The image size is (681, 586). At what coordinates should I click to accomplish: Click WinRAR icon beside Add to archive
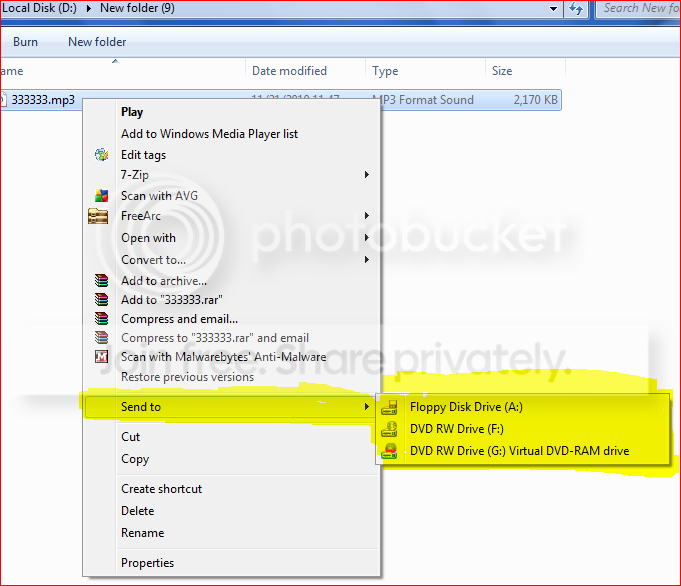tap(102, 281)
